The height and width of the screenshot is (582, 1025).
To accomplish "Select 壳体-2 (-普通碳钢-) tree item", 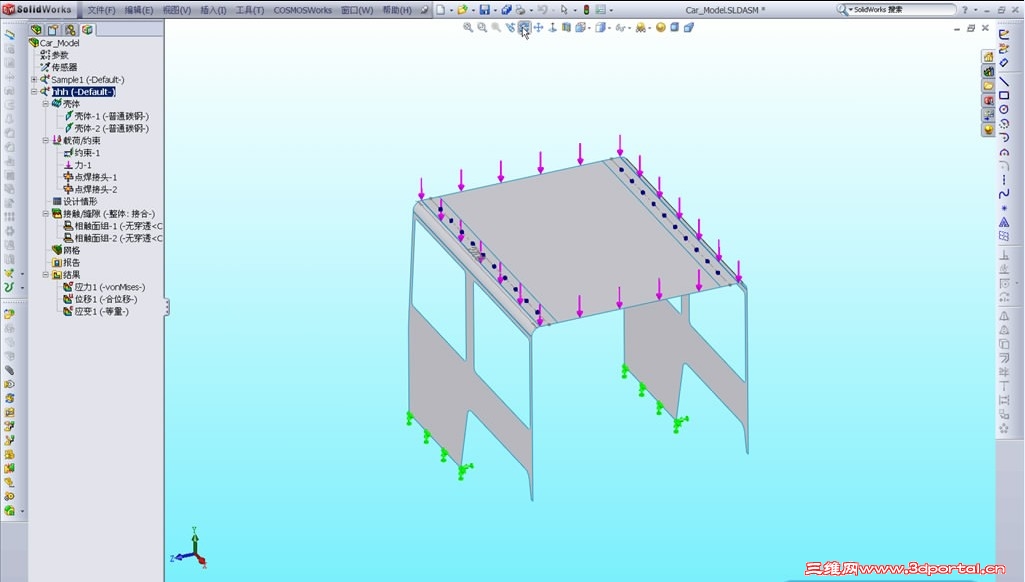I will pyautogui.click(x=106, y=128).
